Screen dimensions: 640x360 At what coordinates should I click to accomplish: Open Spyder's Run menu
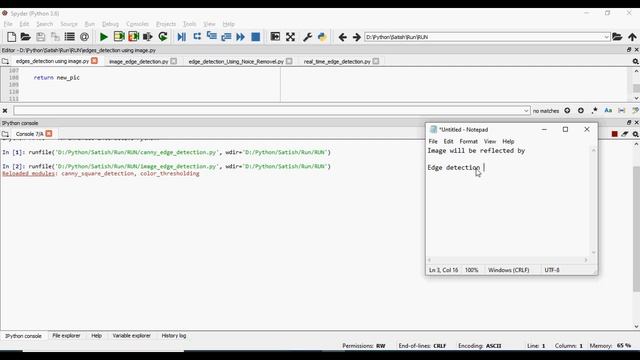(x=89, y=24)
